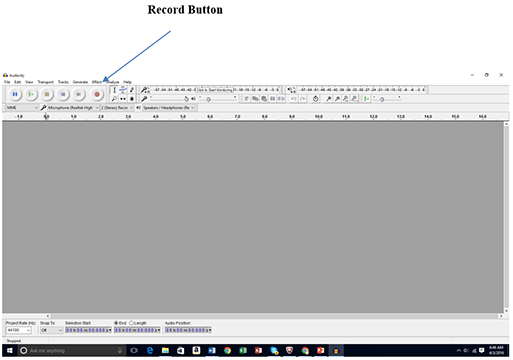The height and width of the screenshot is (360, 513).
Task: Click the Copy icon in edit toolbar
Action: coord(255,99)
